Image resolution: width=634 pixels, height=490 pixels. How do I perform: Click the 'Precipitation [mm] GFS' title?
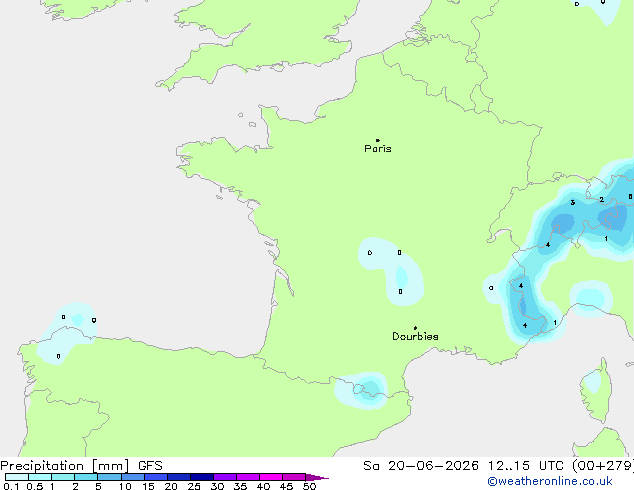(81, 466)
